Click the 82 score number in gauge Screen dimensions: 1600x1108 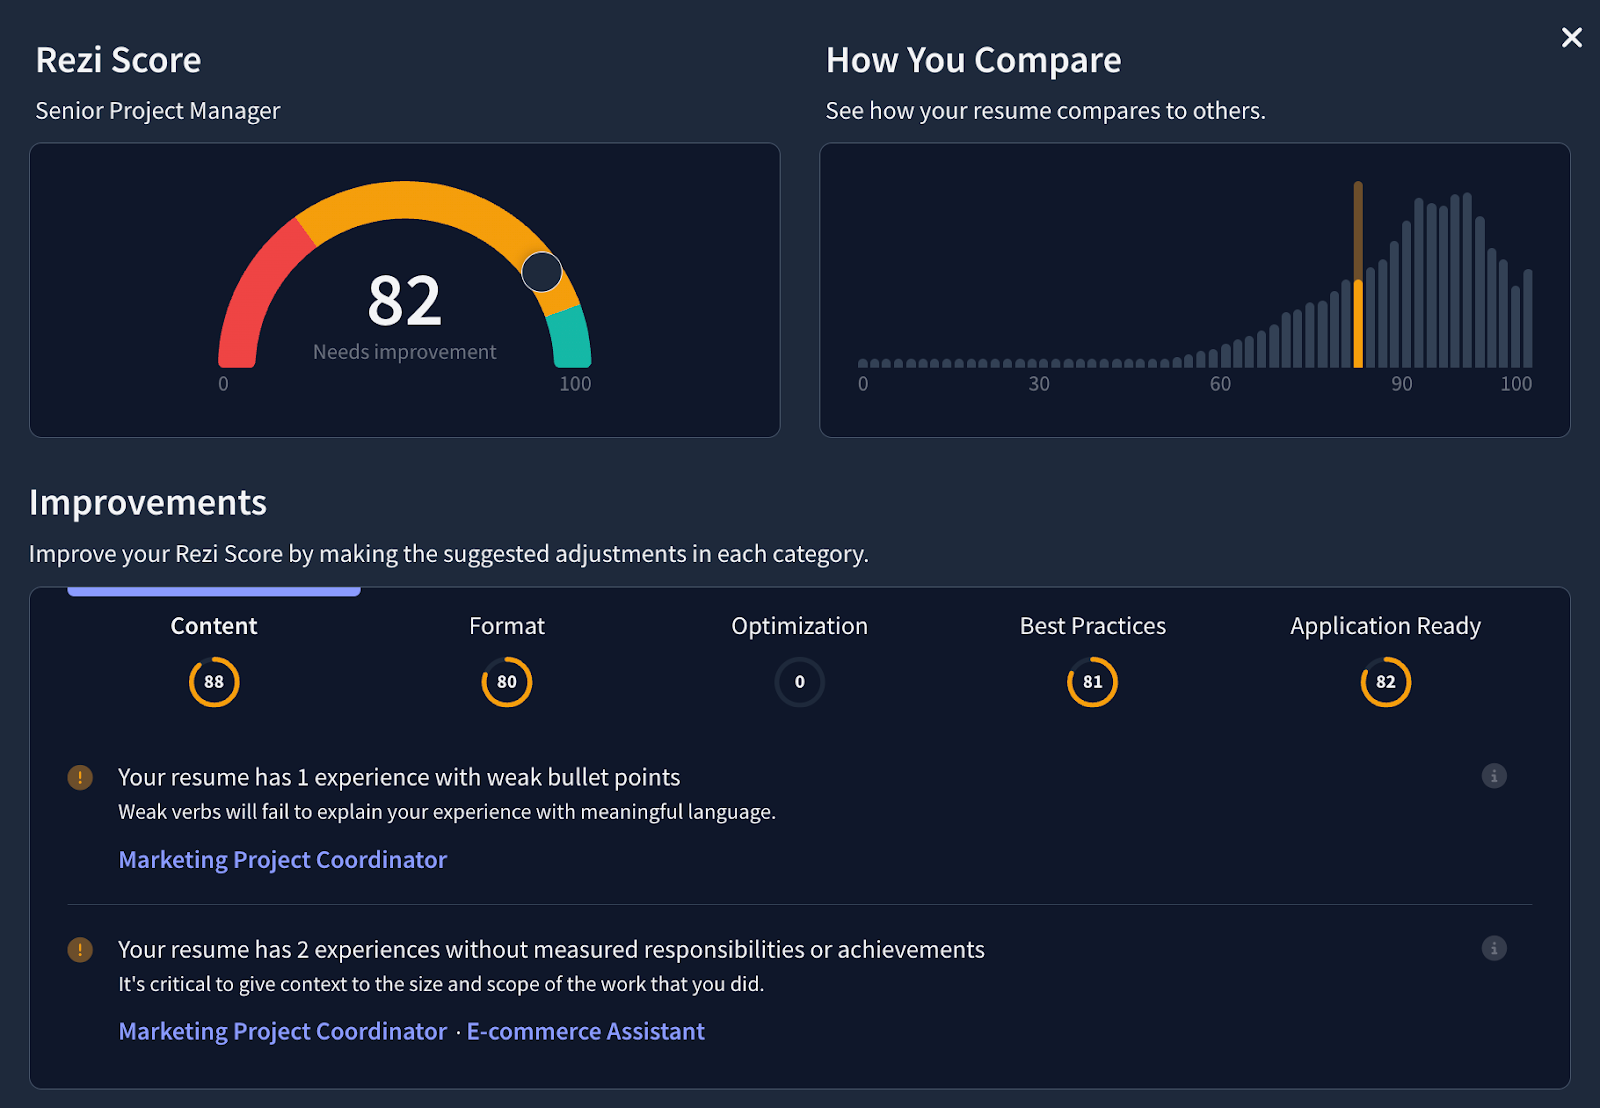405,301
